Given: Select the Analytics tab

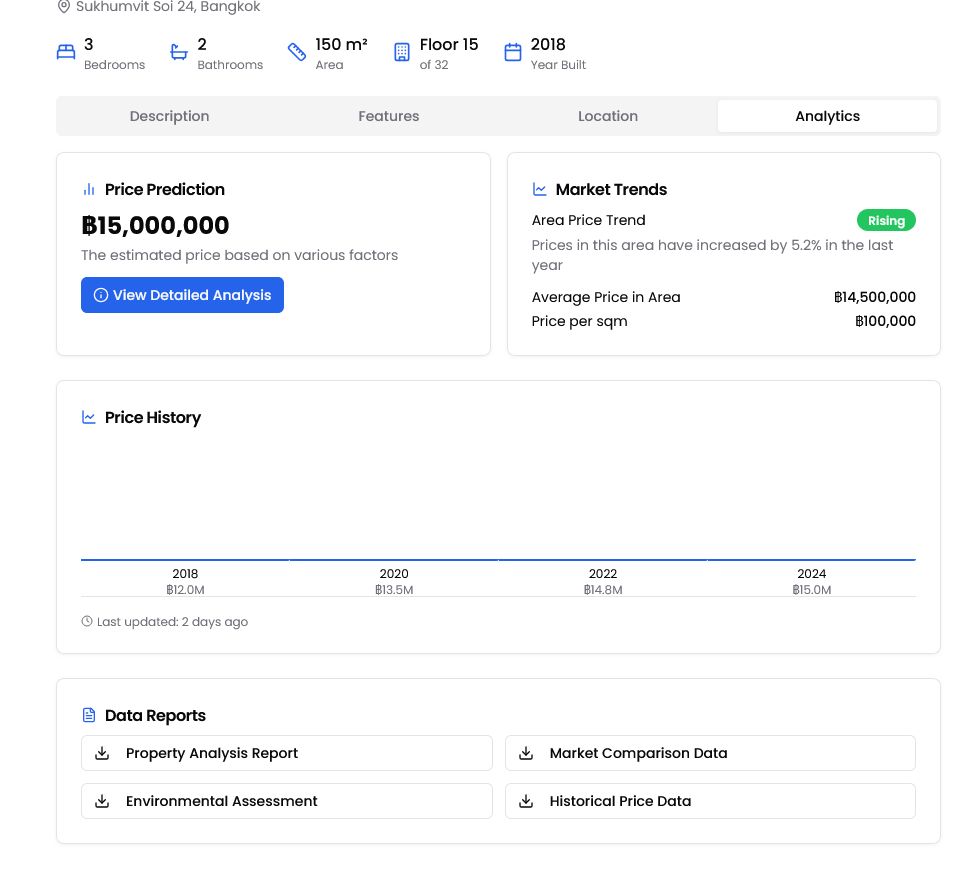Looking at the screenshot, I should [x=827, y=116].
